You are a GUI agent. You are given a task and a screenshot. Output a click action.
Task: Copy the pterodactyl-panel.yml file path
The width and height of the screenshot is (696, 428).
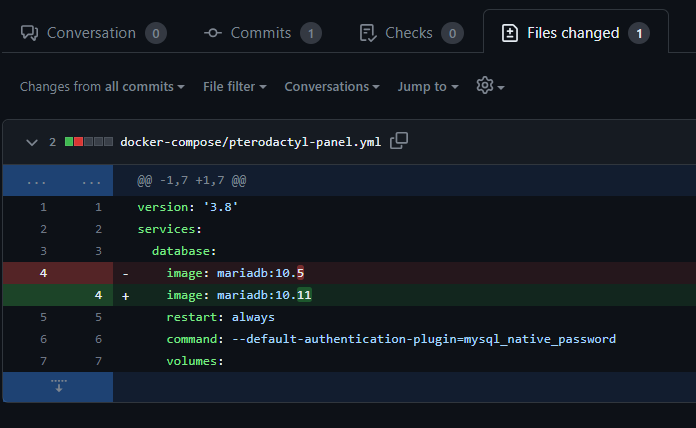point(399,141)
